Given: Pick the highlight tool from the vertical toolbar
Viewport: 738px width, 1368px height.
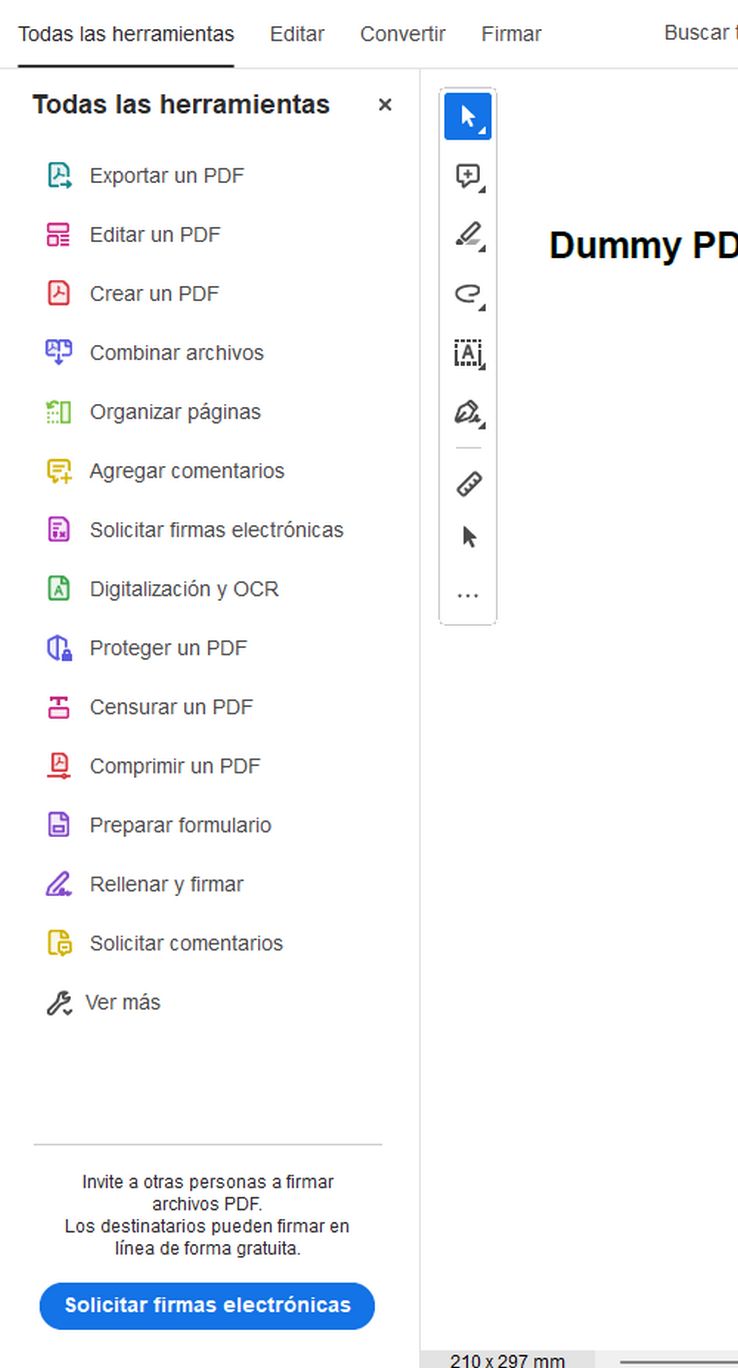Looking at the screenshot, I should [x=465, y=236].
